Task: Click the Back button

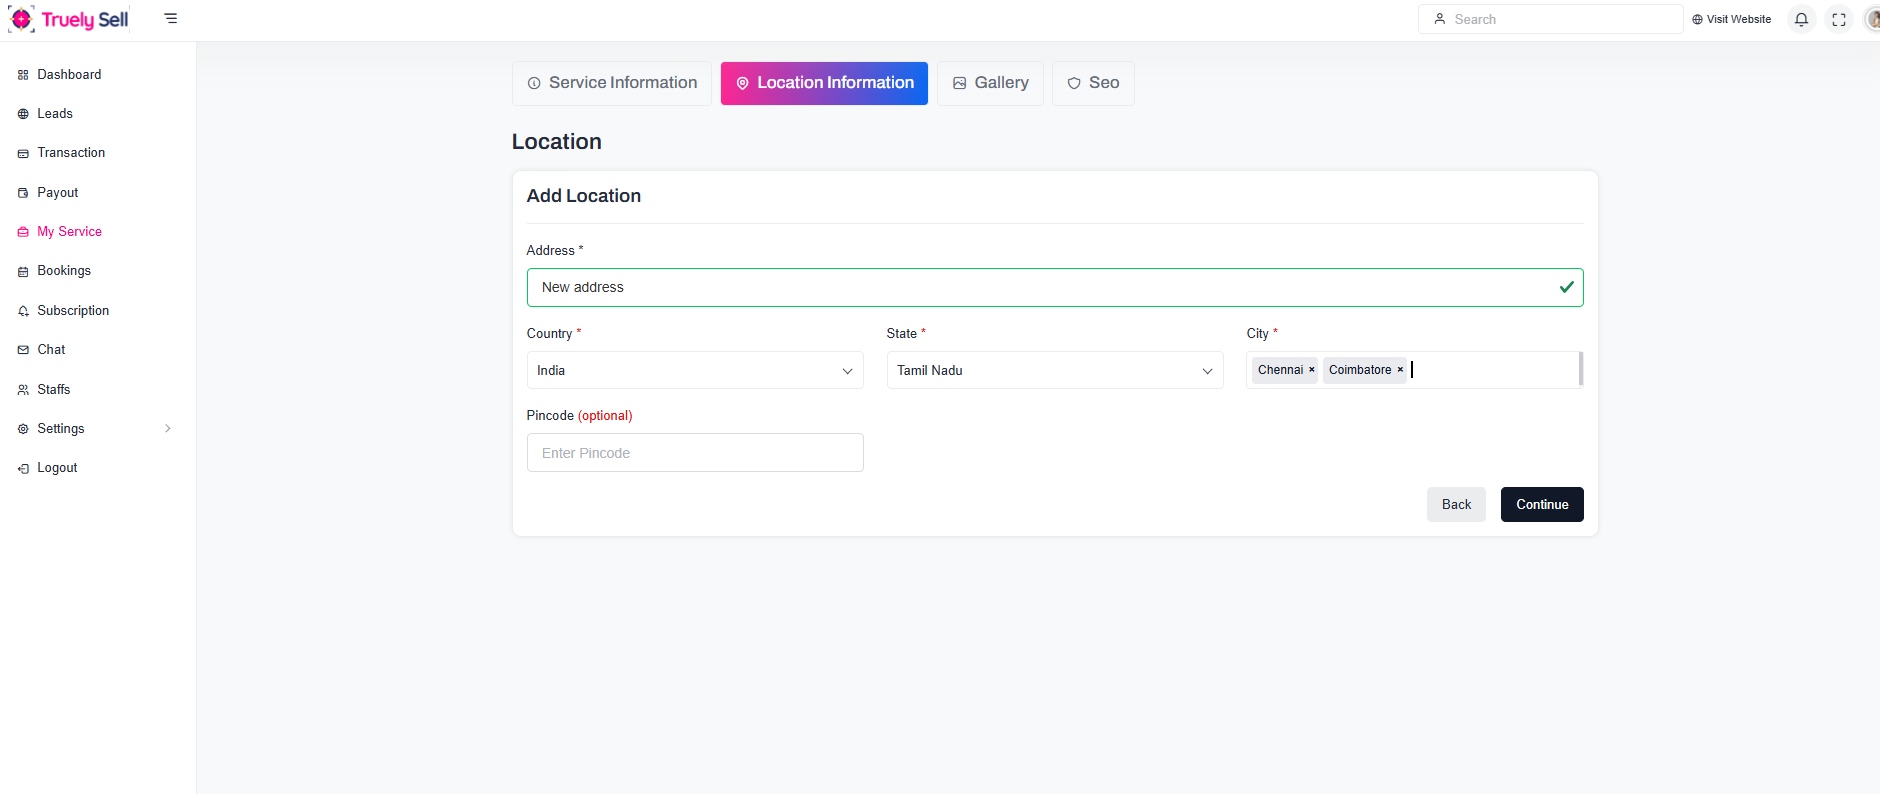Action: click(1456, 505)
